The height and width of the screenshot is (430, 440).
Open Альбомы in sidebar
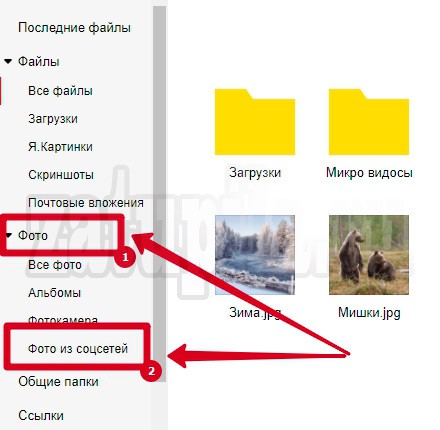(x=54, y=293)
